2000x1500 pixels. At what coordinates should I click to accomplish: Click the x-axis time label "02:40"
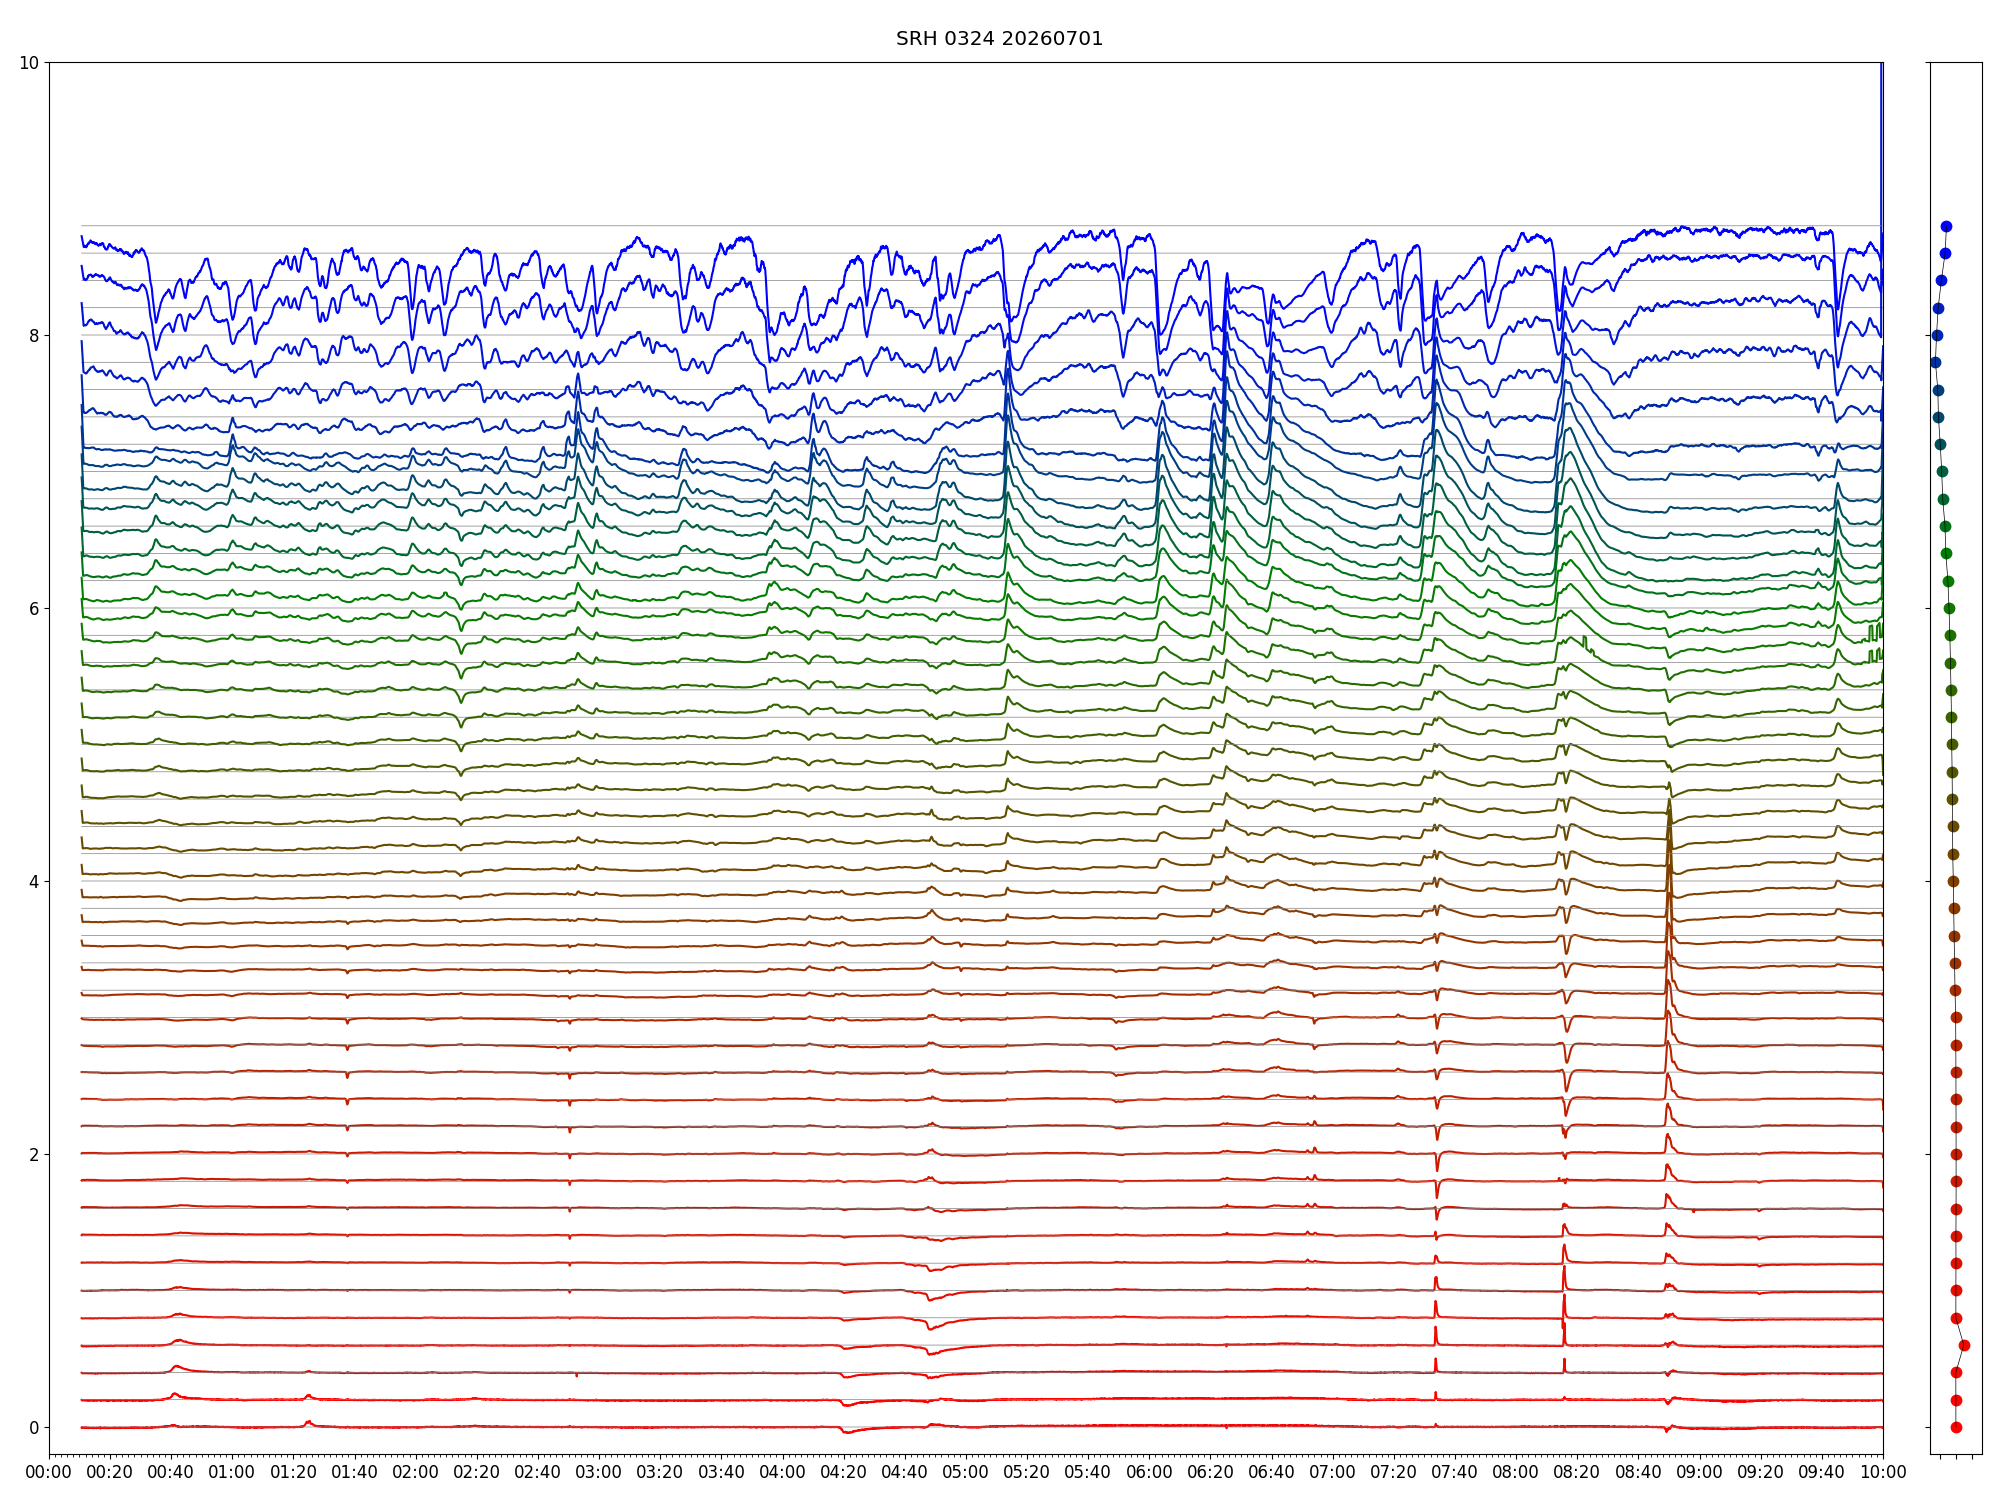point(538,1473)
